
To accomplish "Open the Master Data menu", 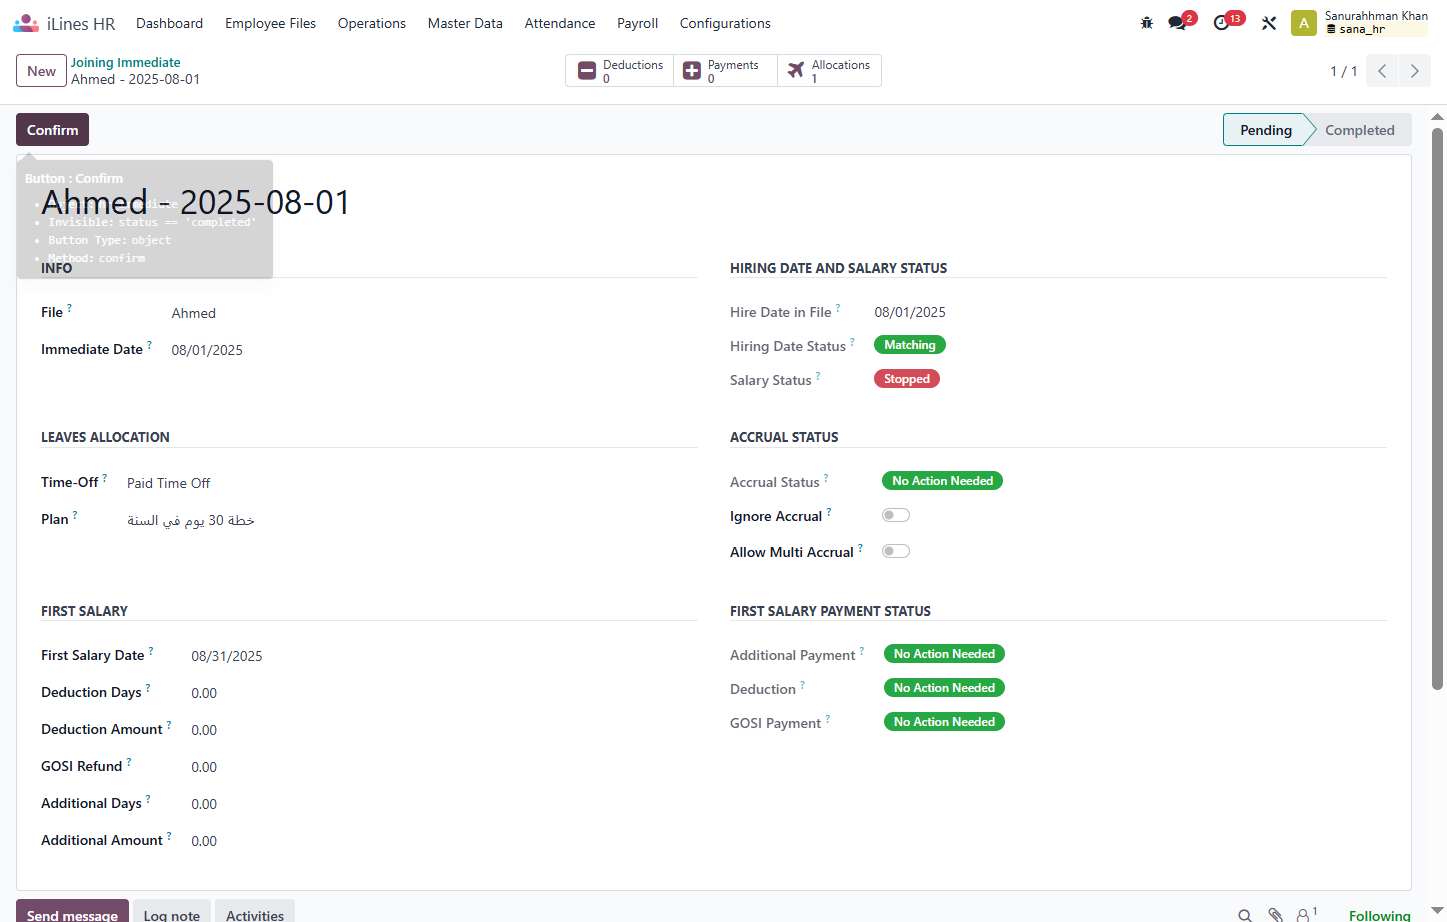I will pos(465,23).
